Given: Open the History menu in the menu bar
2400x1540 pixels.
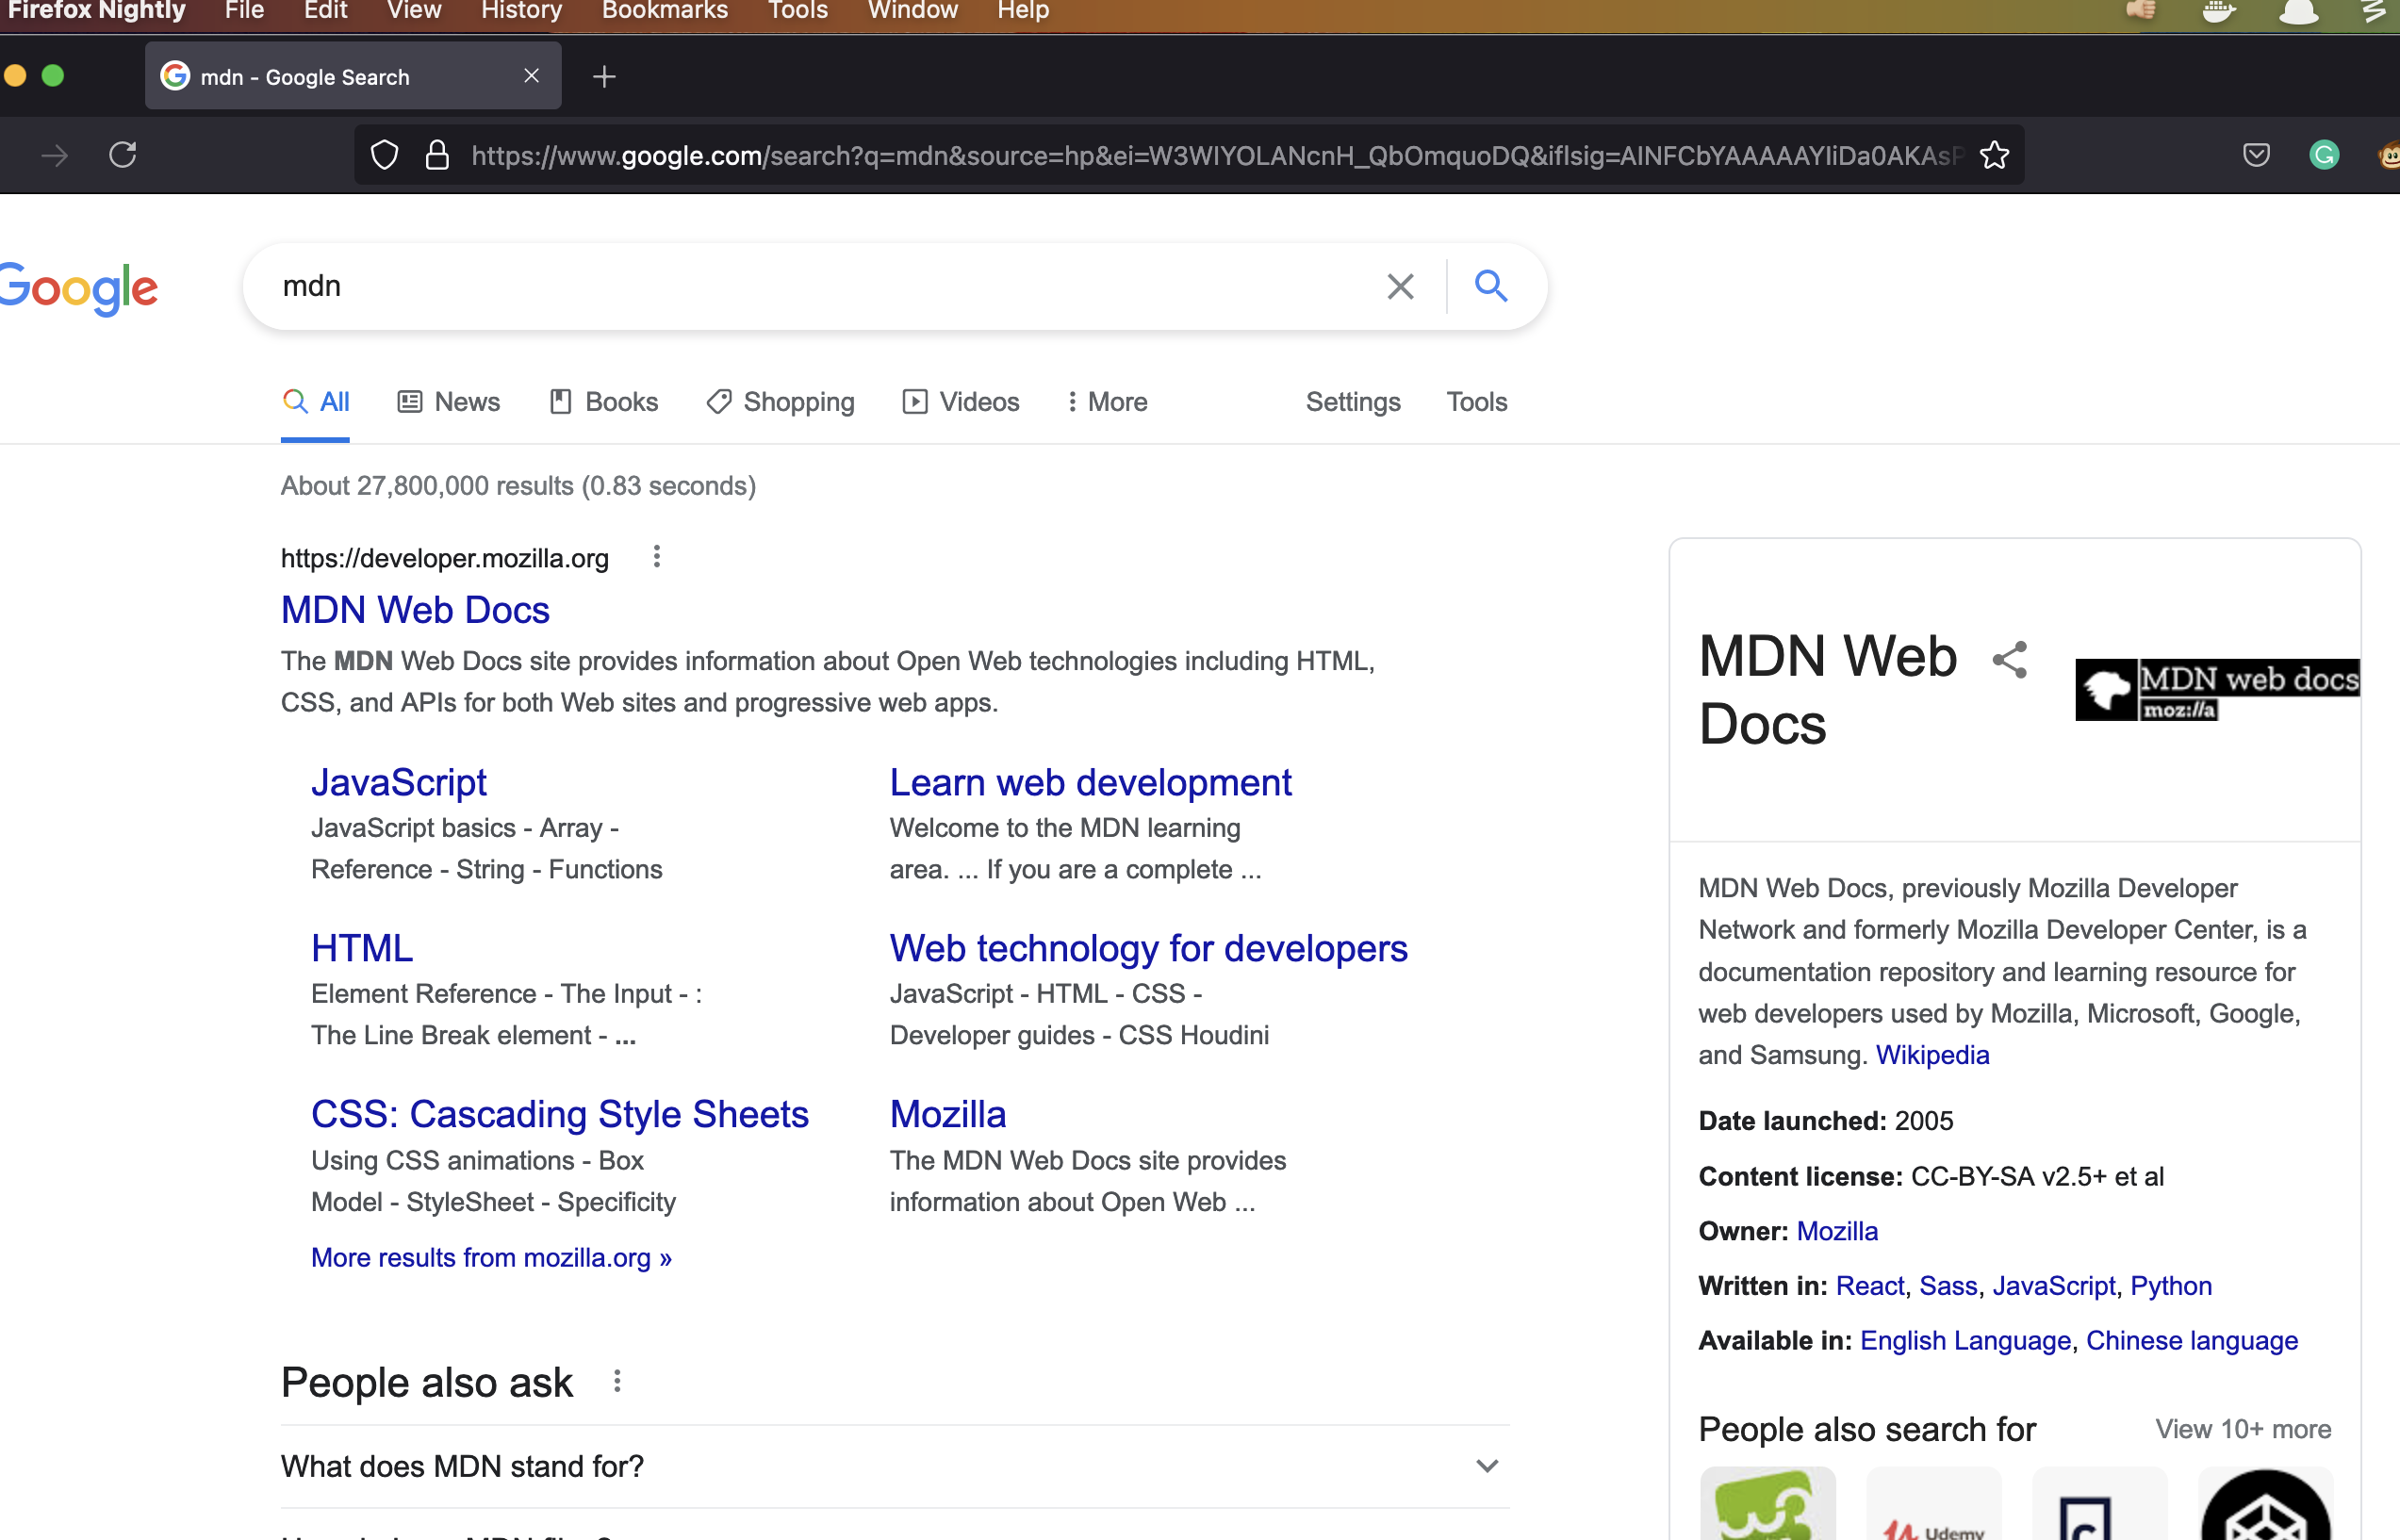Looking at the screenshot, I should 520,11.
